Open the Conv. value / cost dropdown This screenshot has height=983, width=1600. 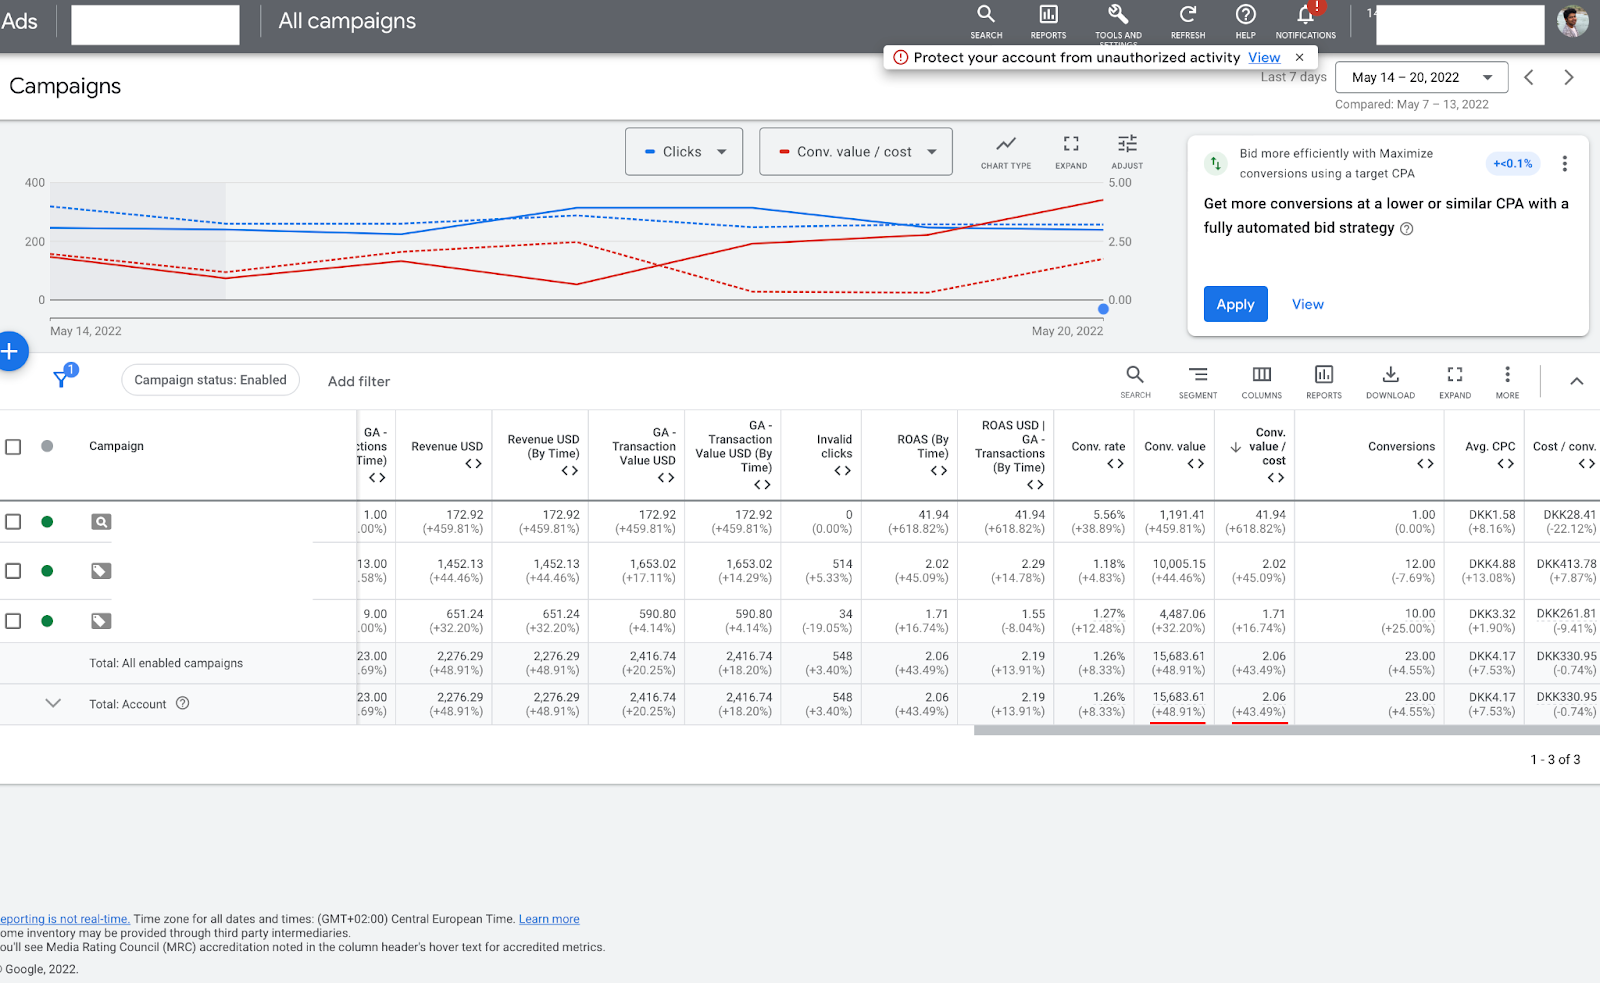pos(856,152)
